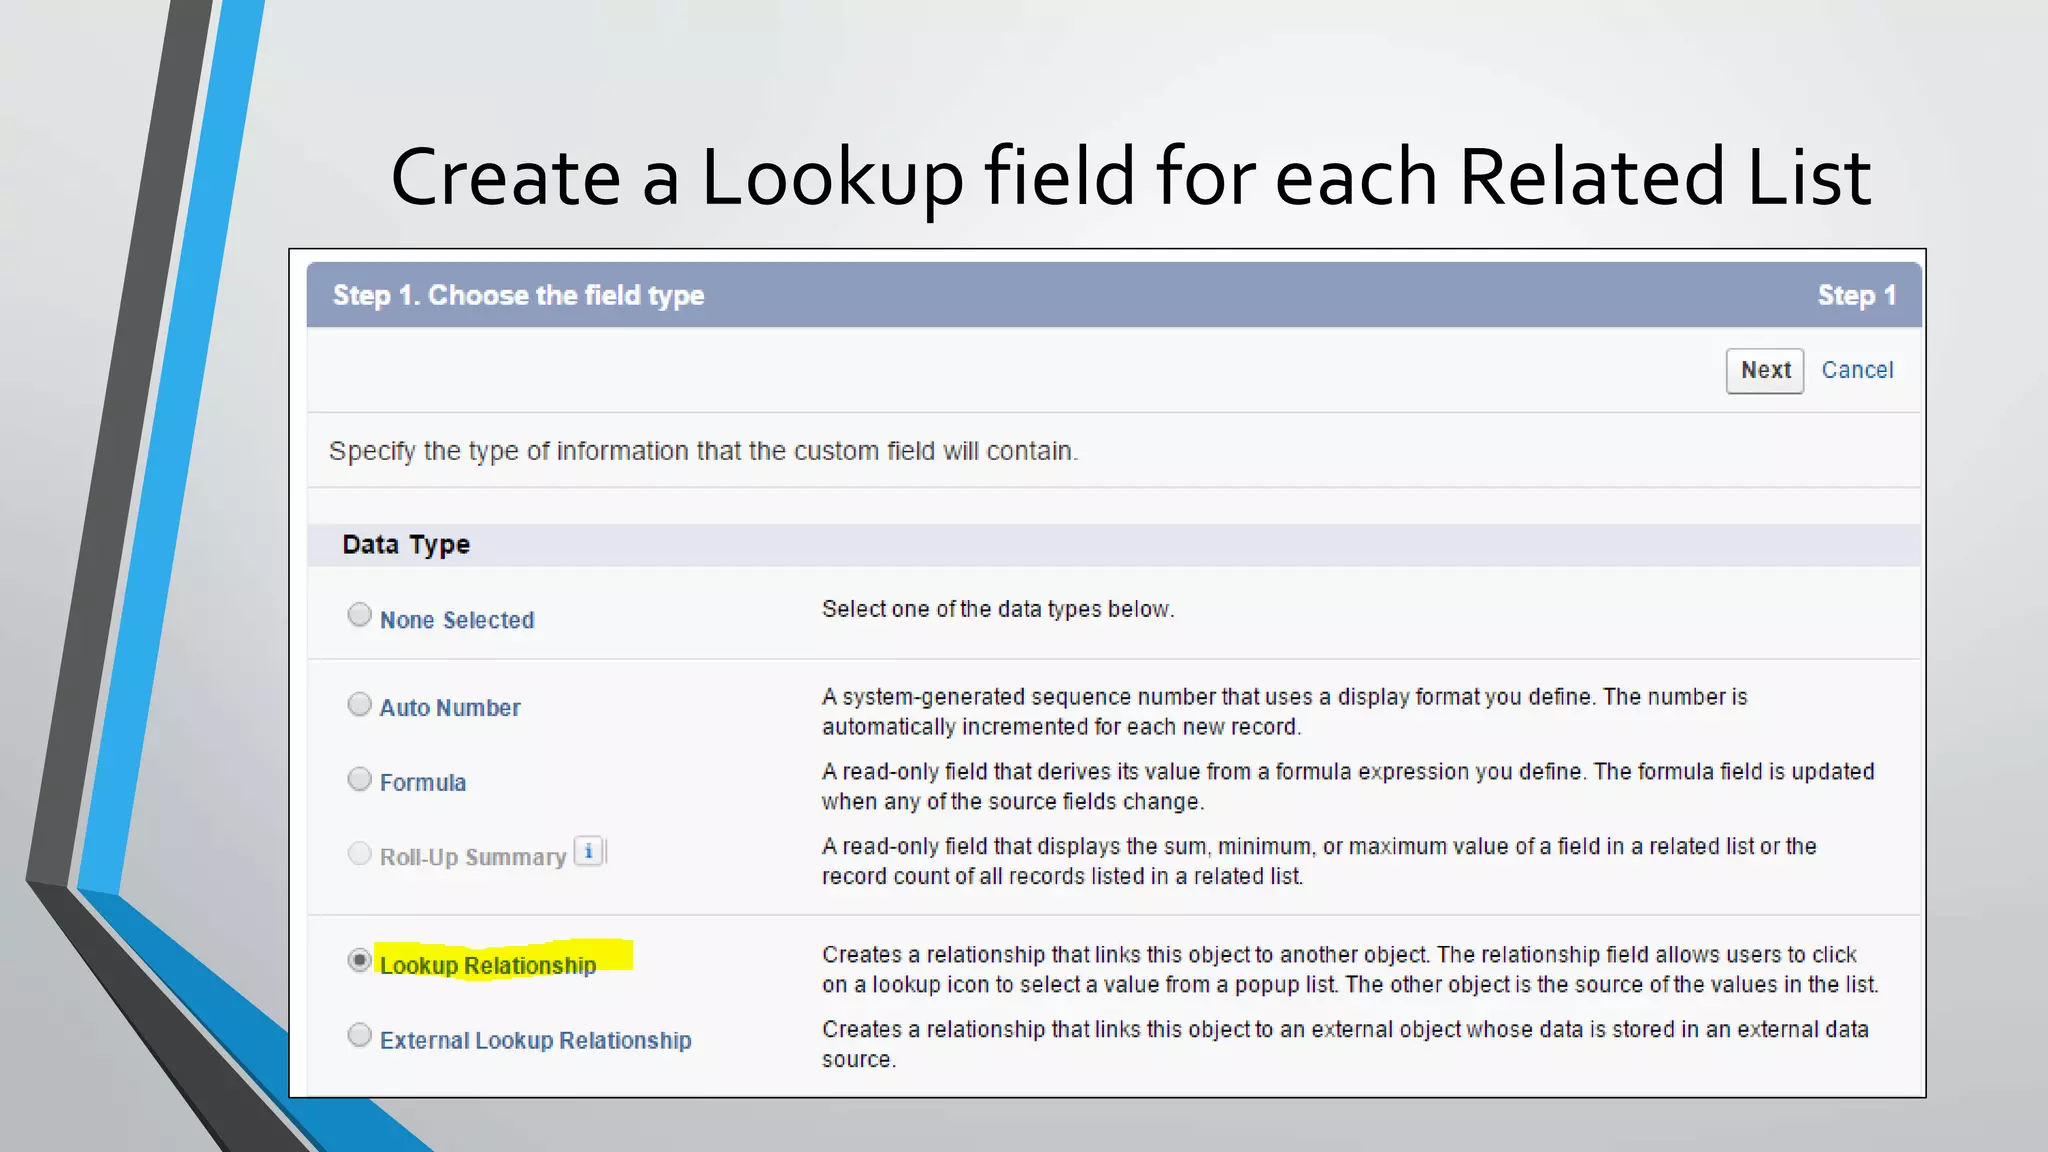Click the disabled Roll-Up Summary radio button

[359, 853]
